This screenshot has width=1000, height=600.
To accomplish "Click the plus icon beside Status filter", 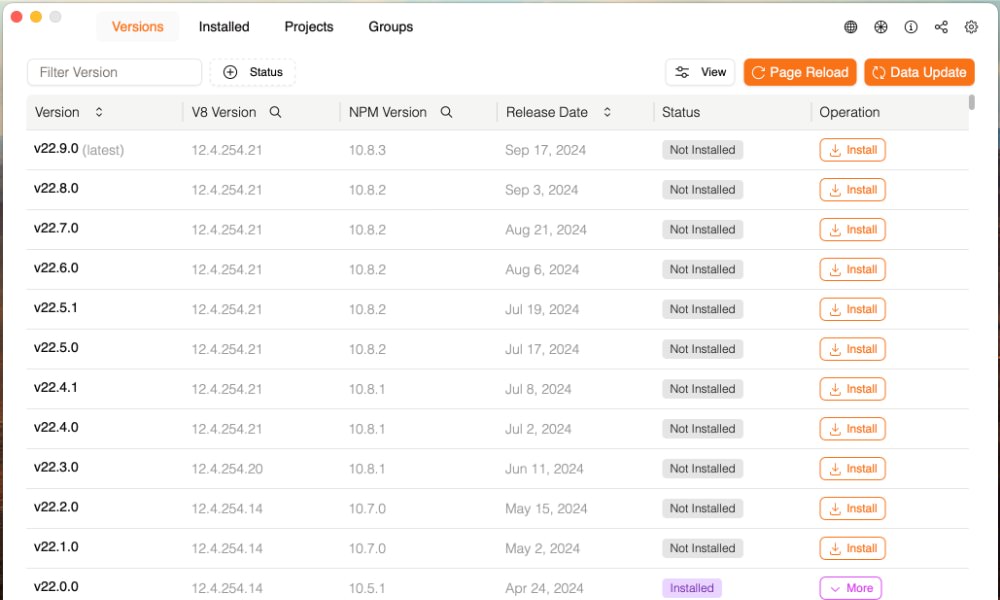I will [231, 71].
